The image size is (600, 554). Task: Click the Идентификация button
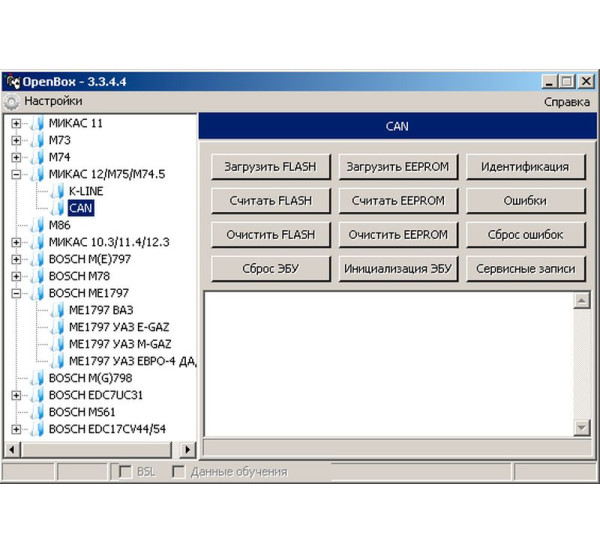pyautogui.click(x=525, y=167)
